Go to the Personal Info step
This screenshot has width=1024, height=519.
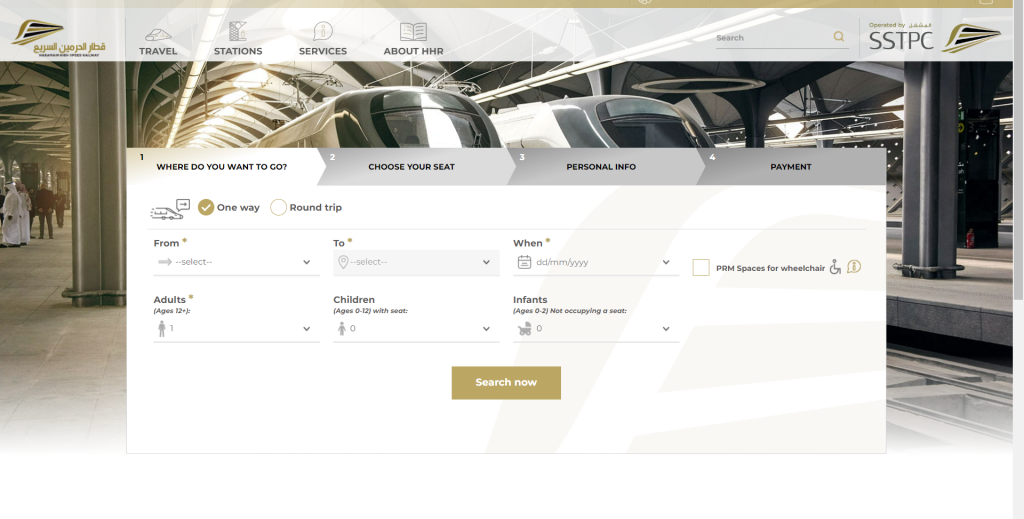pyautogui.click(x=601, y=166)
